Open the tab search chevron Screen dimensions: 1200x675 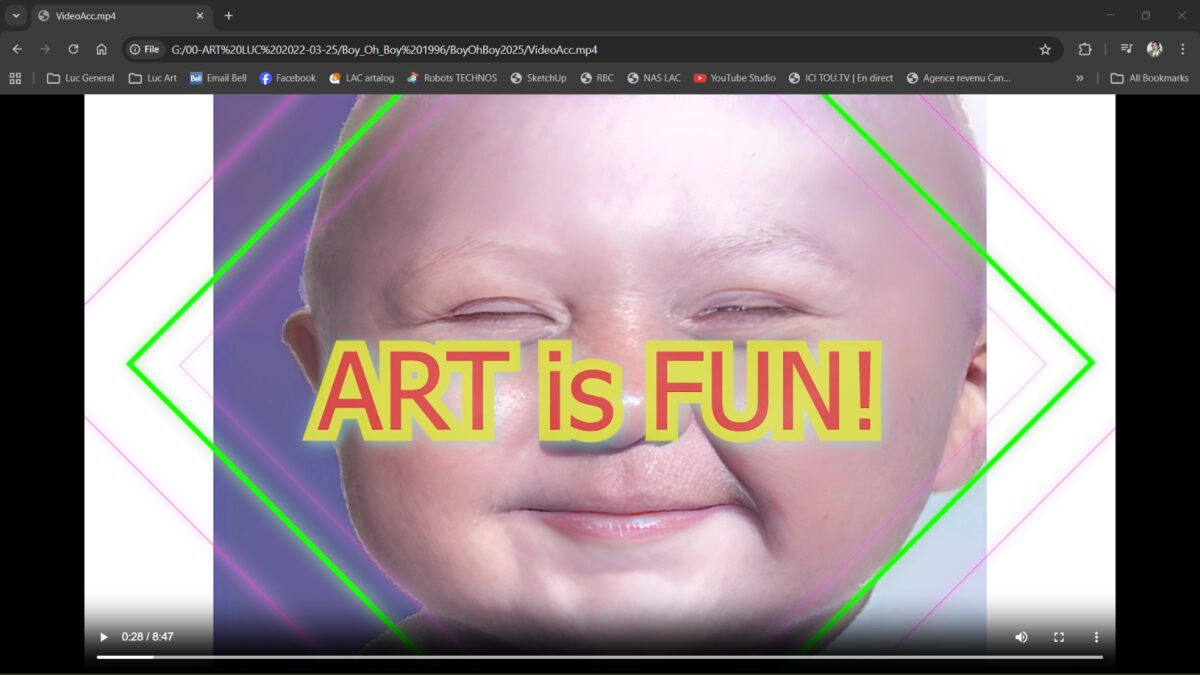point(14,15)
